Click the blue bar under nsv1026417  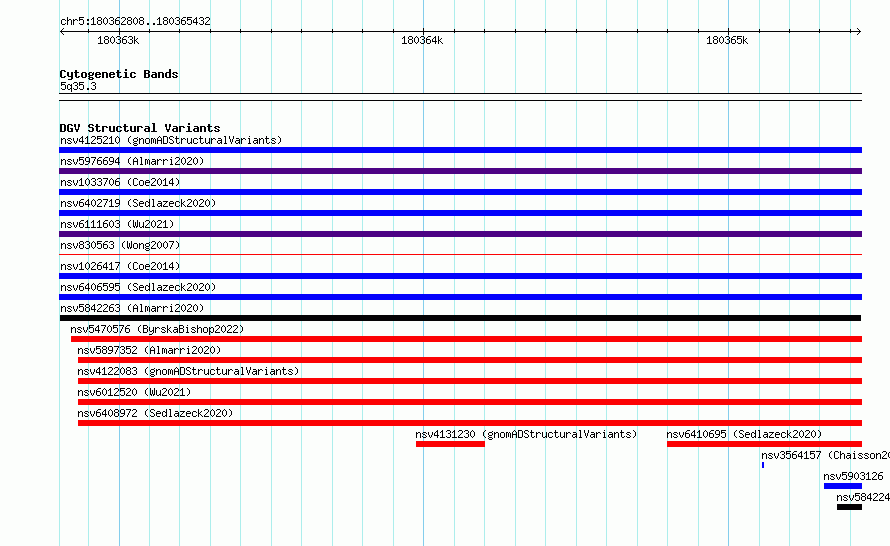(460, 276)
